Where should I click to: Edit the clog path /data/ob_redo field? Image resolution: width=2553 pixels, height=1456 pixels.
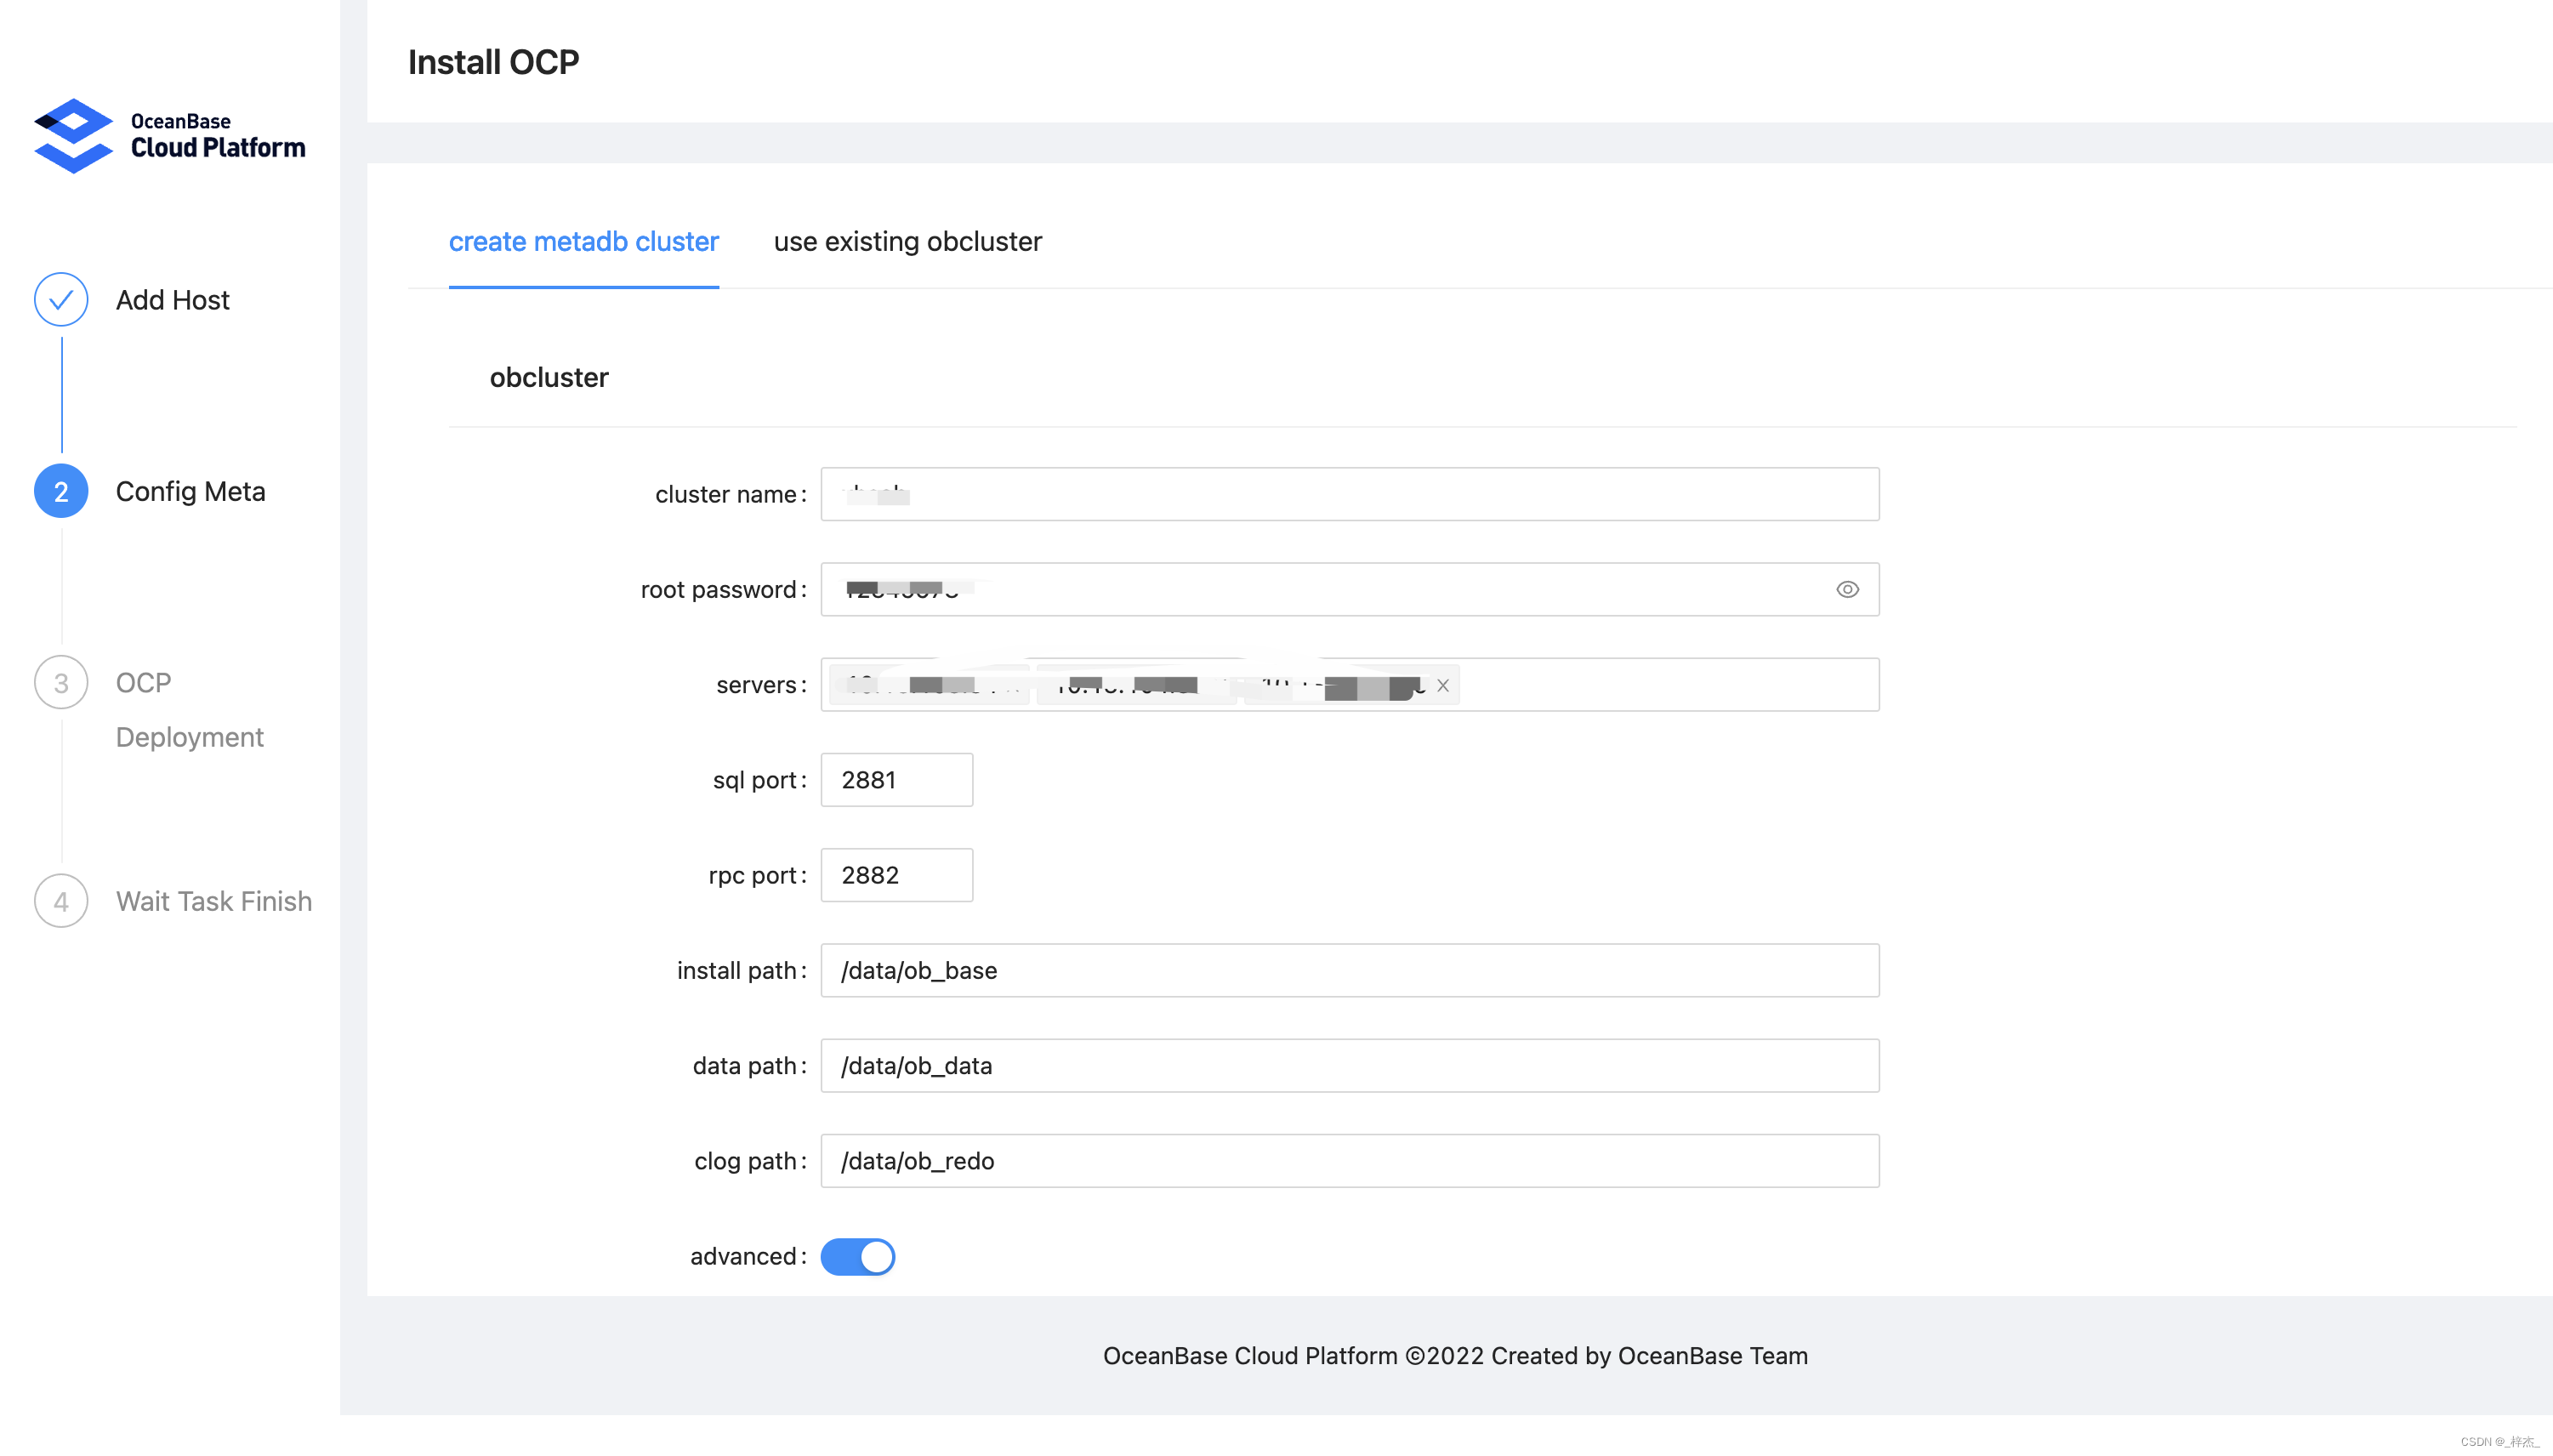pyautogui.click(x=1350, y=1161)
